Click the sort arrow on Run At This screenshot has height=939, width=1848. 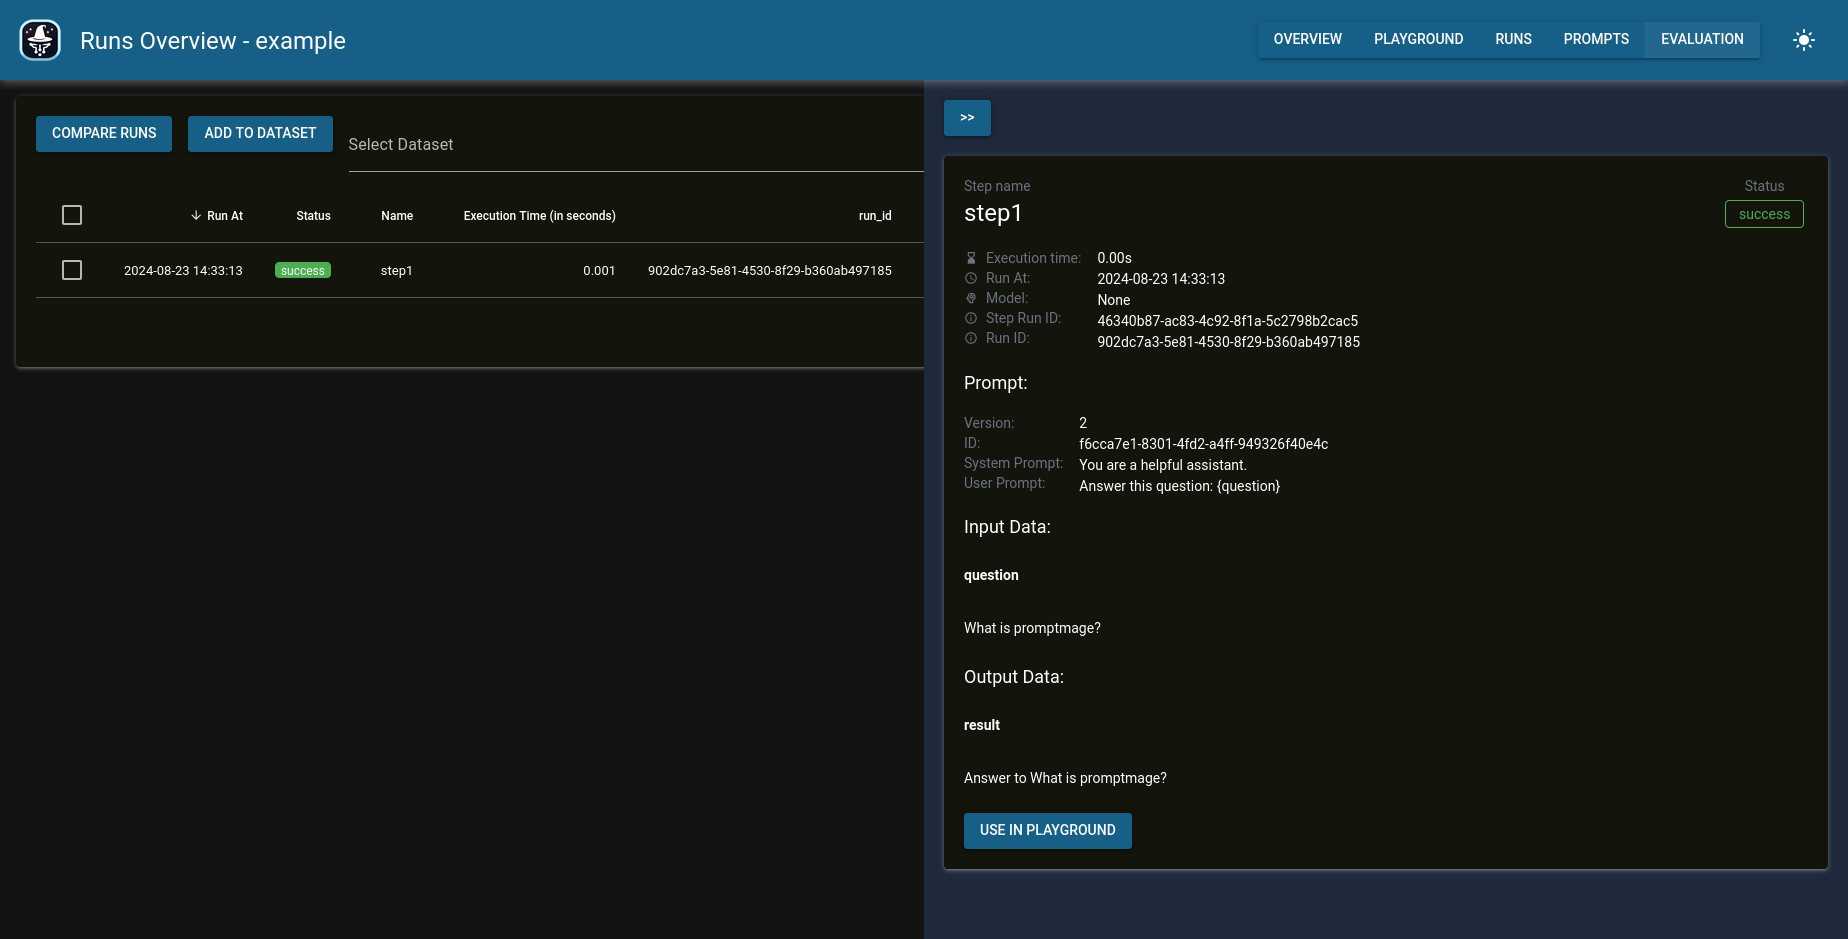coord(196,215)
